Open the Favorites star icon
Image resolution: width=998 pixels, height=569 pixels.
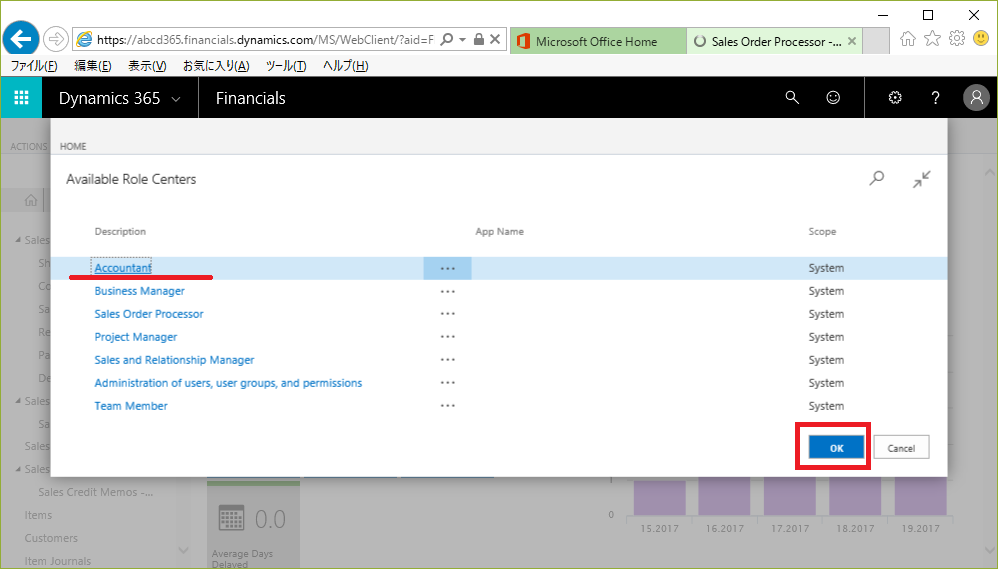(932, 39)
